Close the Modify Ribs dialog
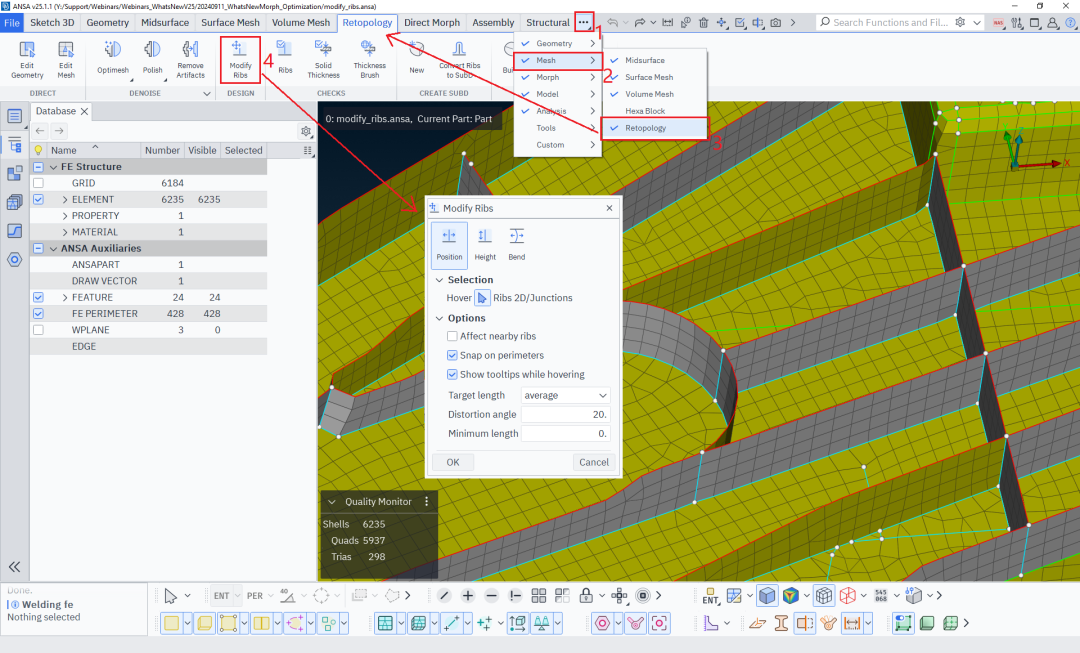The width and height of the screenshot is (1080, 653). click(x=609, y=208)
